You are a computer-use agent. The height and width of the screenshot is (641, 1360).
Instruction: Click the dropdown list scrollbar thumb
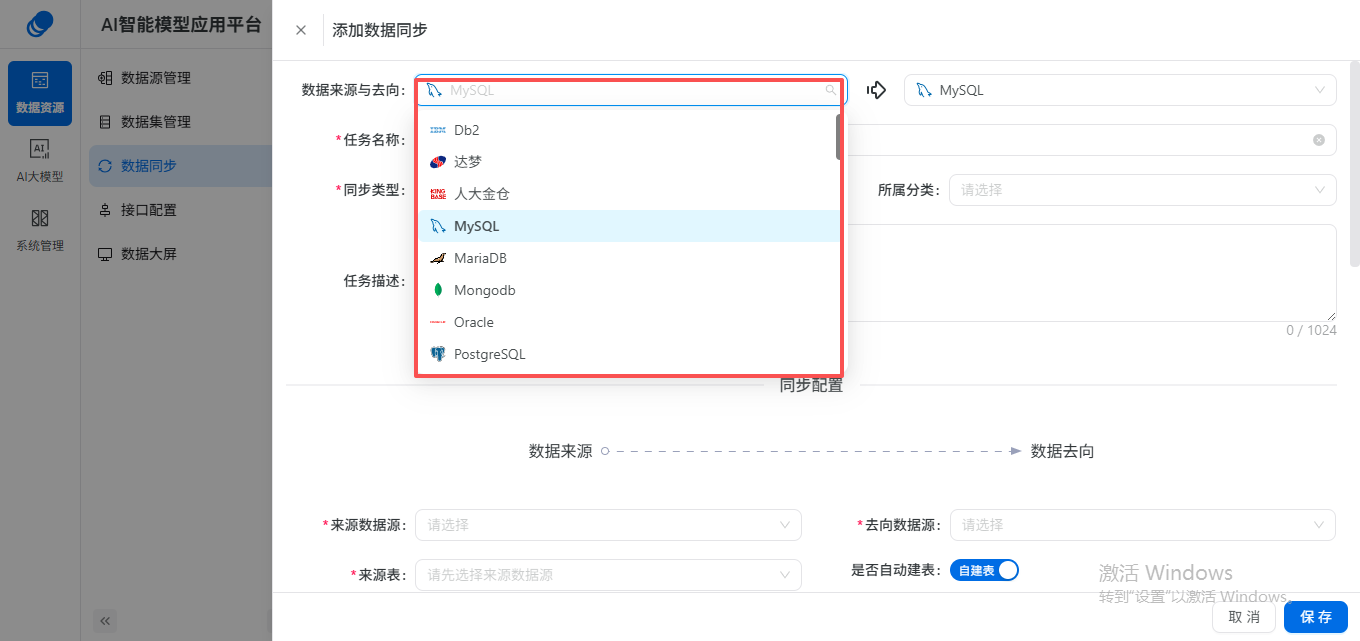838,137
